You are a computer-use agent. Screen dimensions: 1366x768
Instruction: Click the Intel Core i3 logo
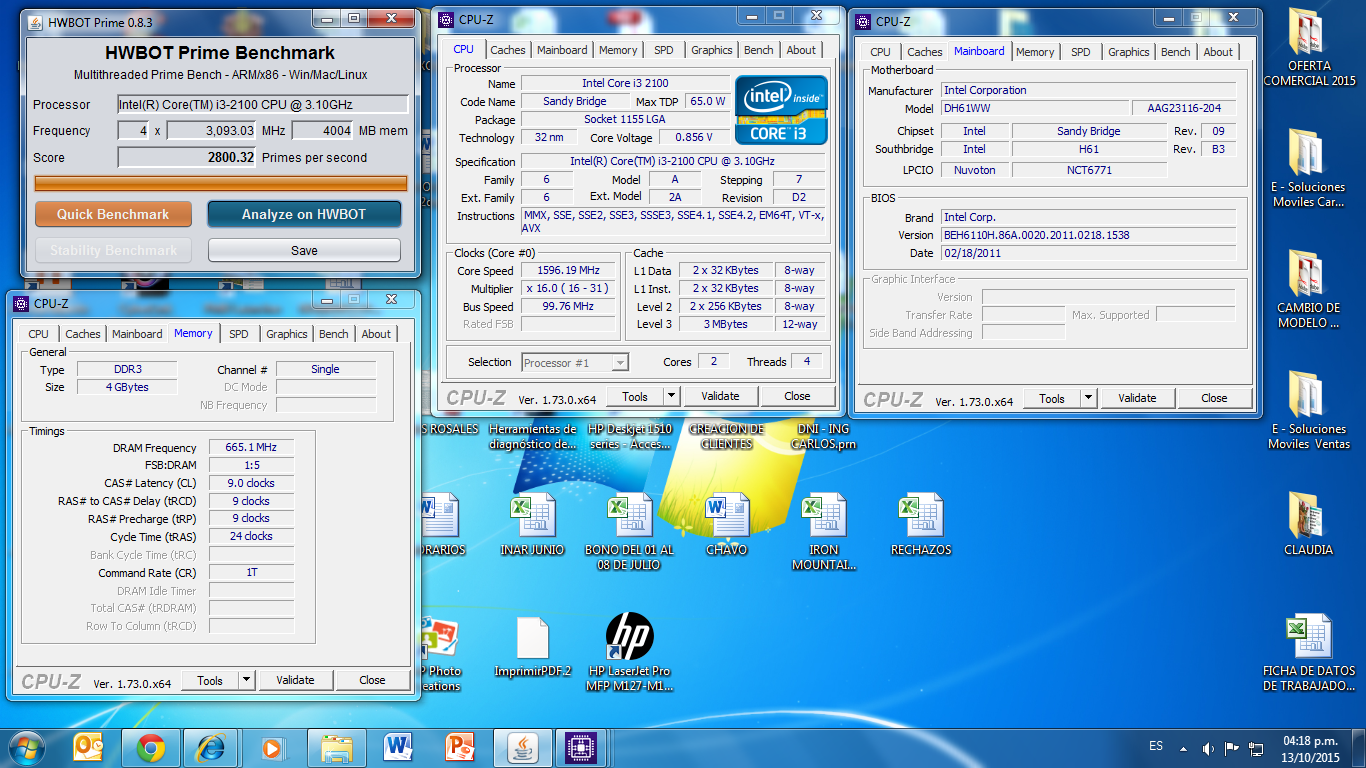coord(781,110)
